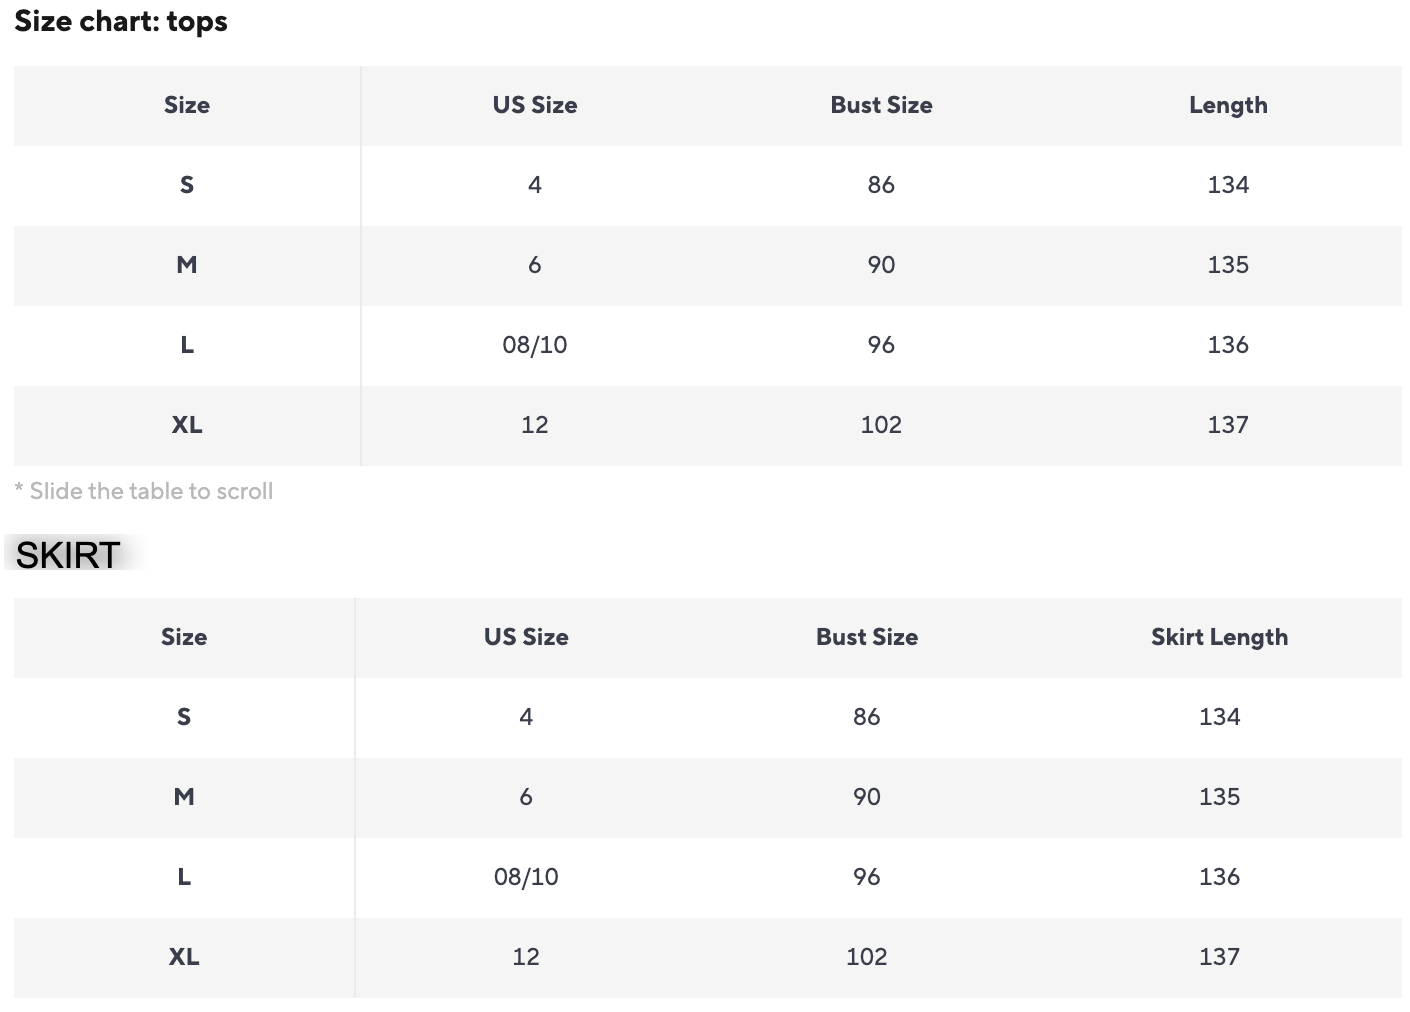Click 'Bust Size' header in skirt table
1410x1012 pixels.
866,637
